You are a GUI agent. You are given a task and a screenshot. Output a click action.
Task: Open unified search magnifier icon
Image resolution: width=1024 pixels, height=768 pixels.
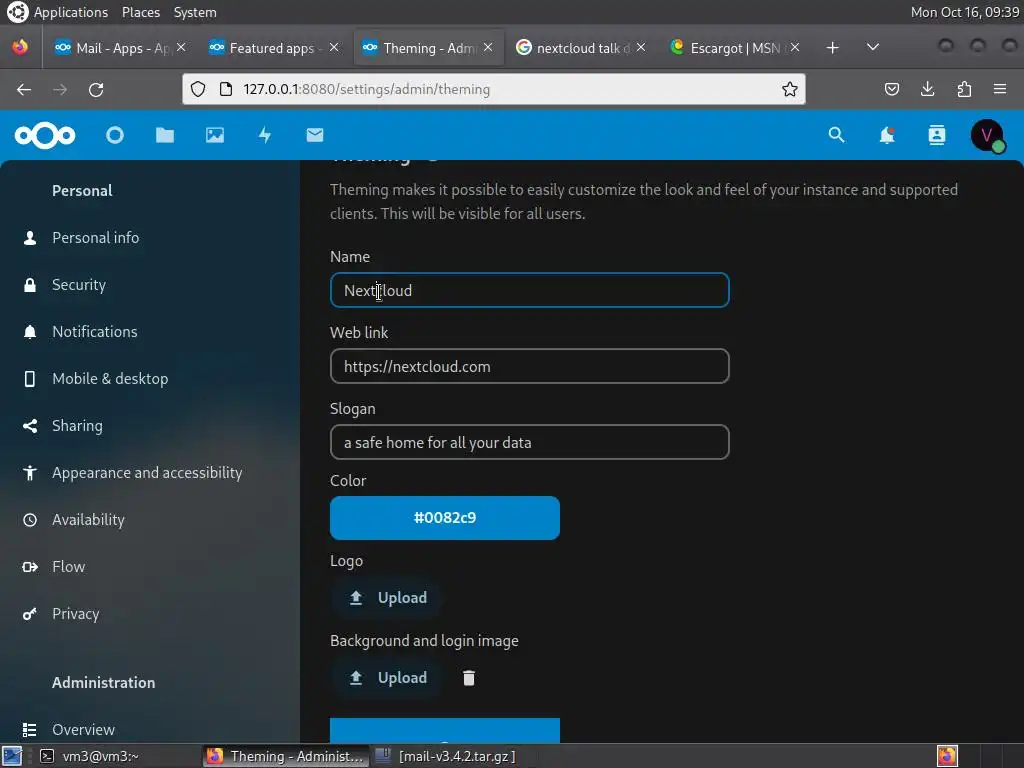(837, 135)
